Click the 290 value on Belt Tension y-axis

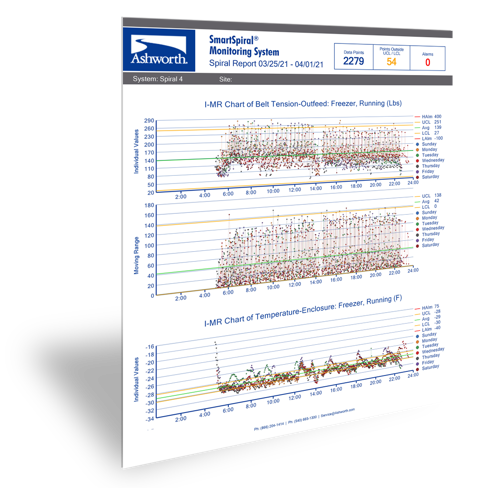coord(149,121)
